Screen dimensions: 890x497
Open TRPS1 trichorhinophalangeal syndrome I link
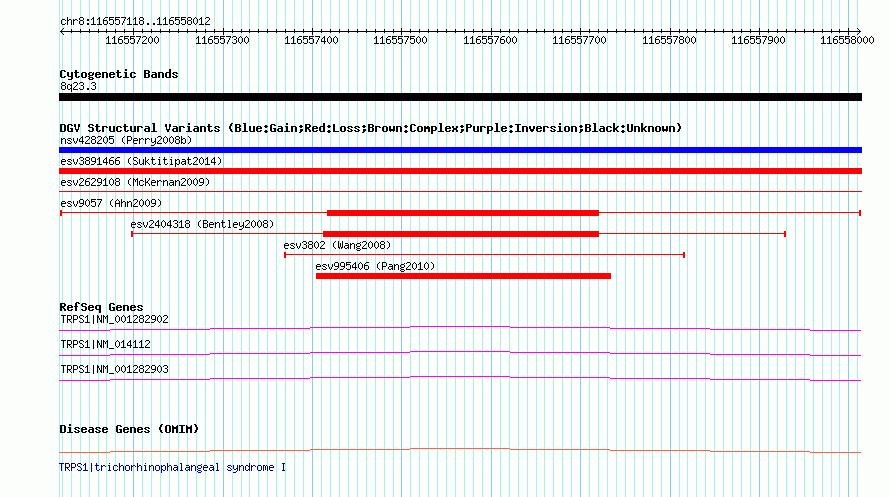click(173, 467)
